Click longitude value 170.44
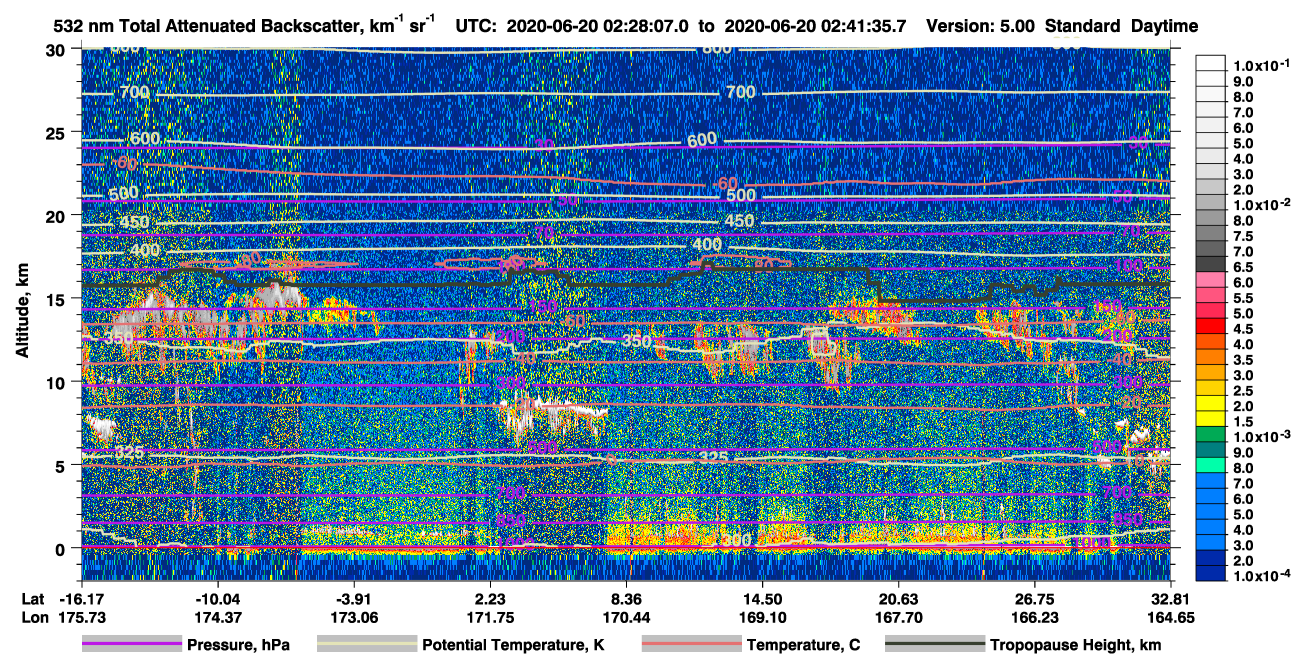Screen dimensions: 1300x667 tap(627, 618)
